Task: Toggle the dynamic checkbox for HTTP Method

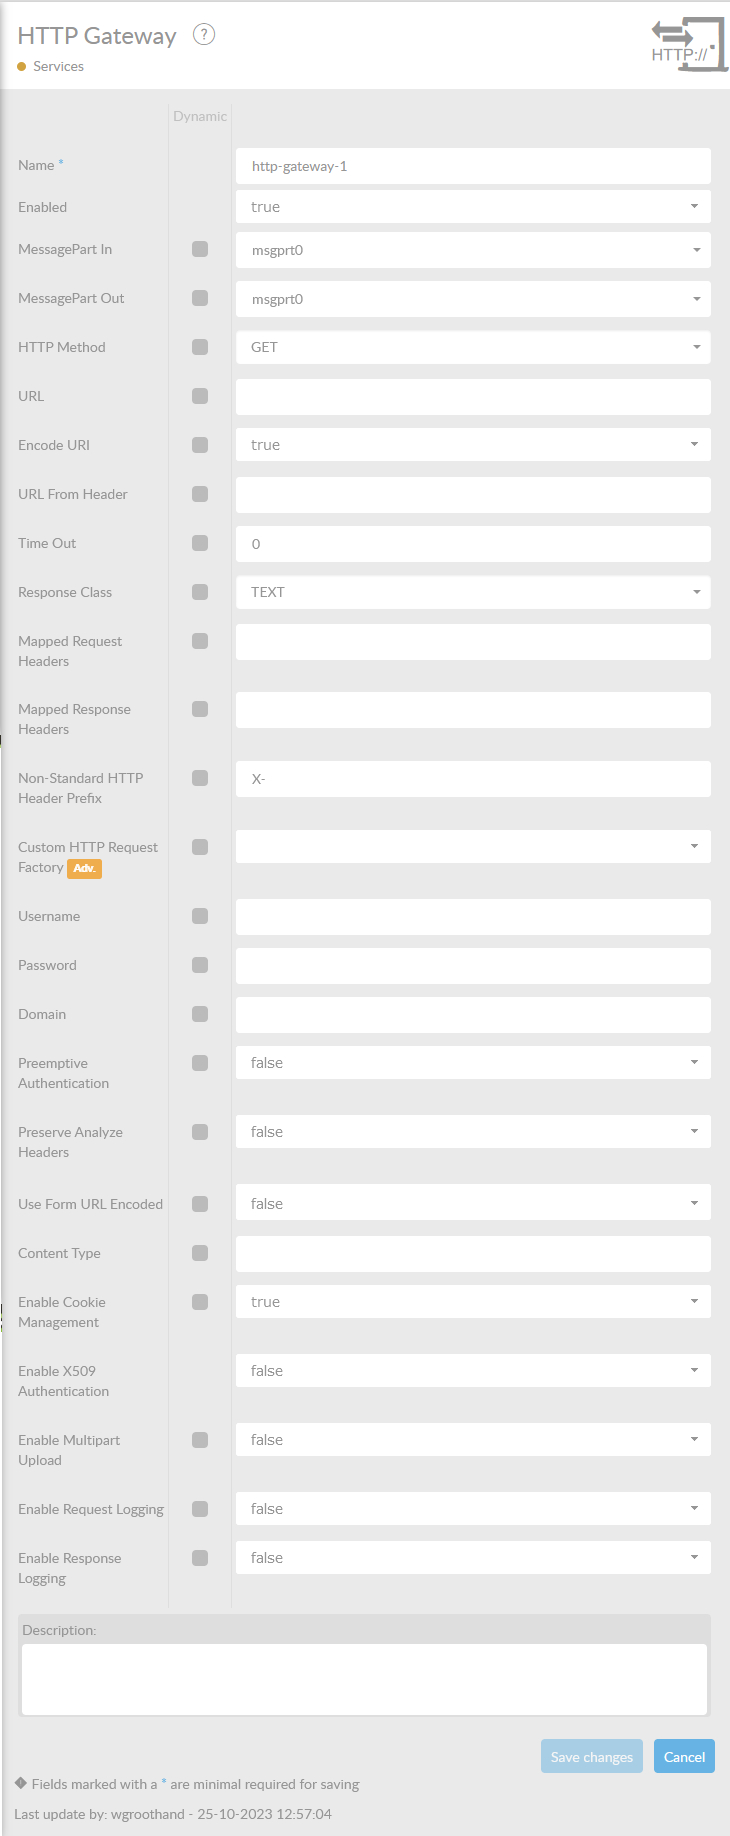Action: (x=200, y=347)
